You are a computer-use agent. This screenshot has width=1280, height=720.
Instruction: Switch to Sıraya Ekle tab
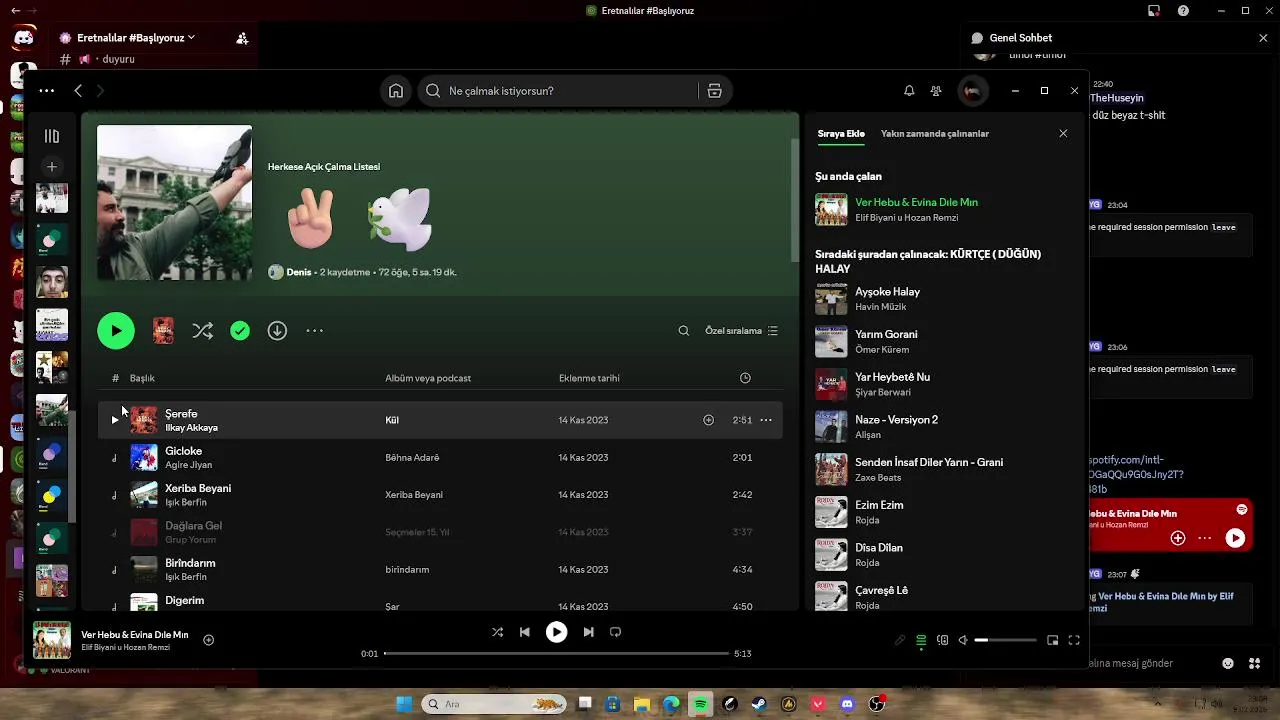pos(841,134)
